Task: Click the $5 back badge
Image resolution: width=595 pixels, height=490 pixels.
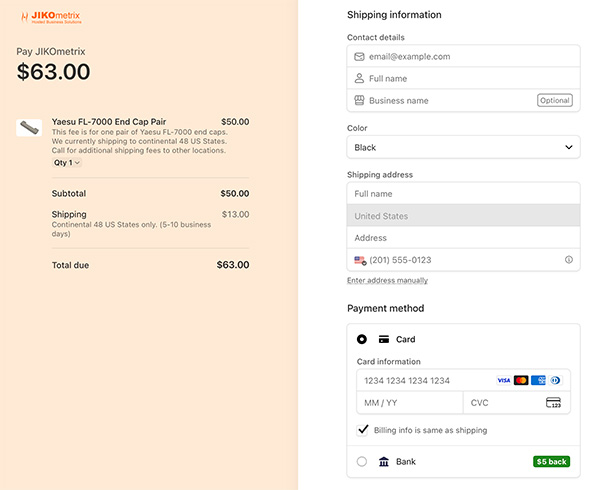Action: pyautogui.click(x=551, y=462)
